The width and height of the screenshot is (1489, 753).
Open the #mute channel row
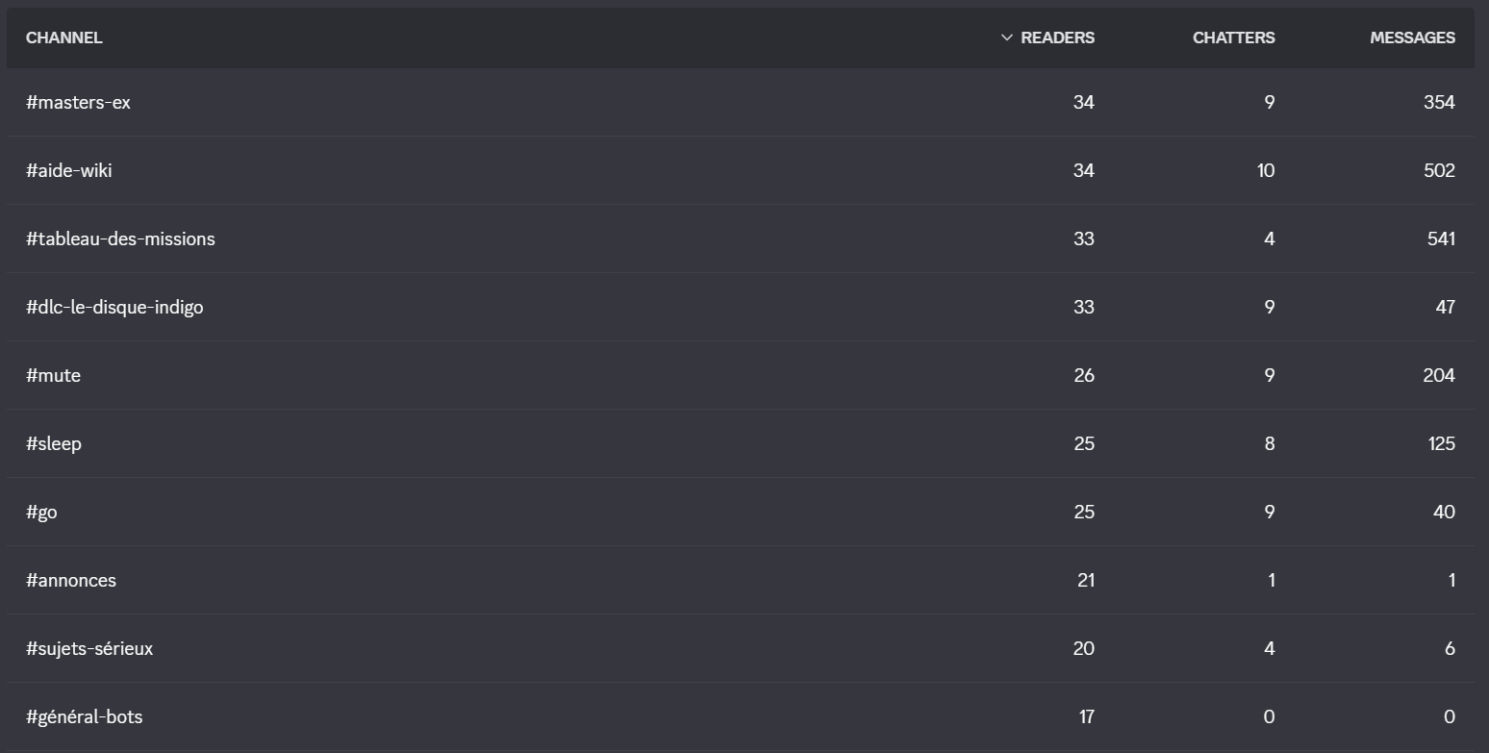[x=740, y=375]
